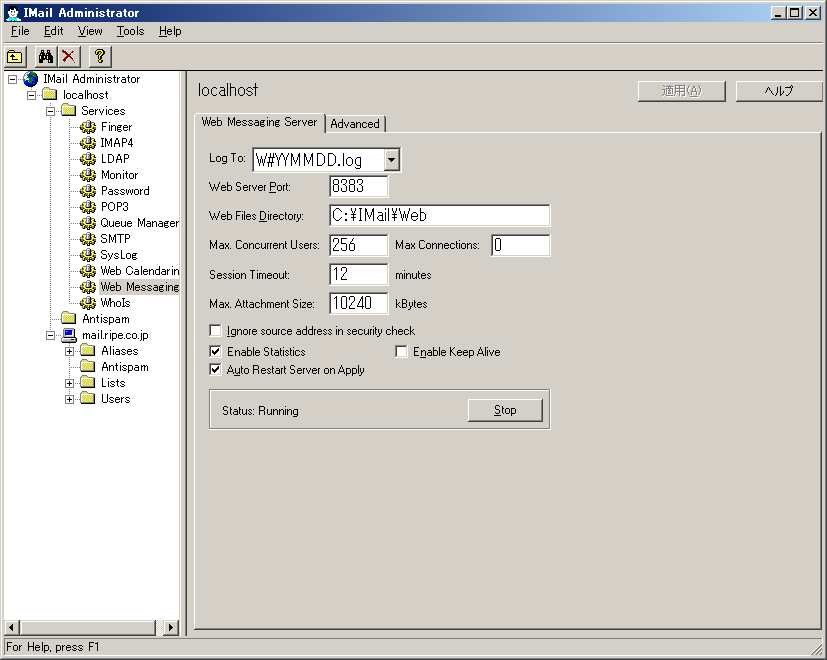This screenshot has height=660, width=827.
Task: Select the SMTP service gear icon
Action: click(x=88, y=239)
